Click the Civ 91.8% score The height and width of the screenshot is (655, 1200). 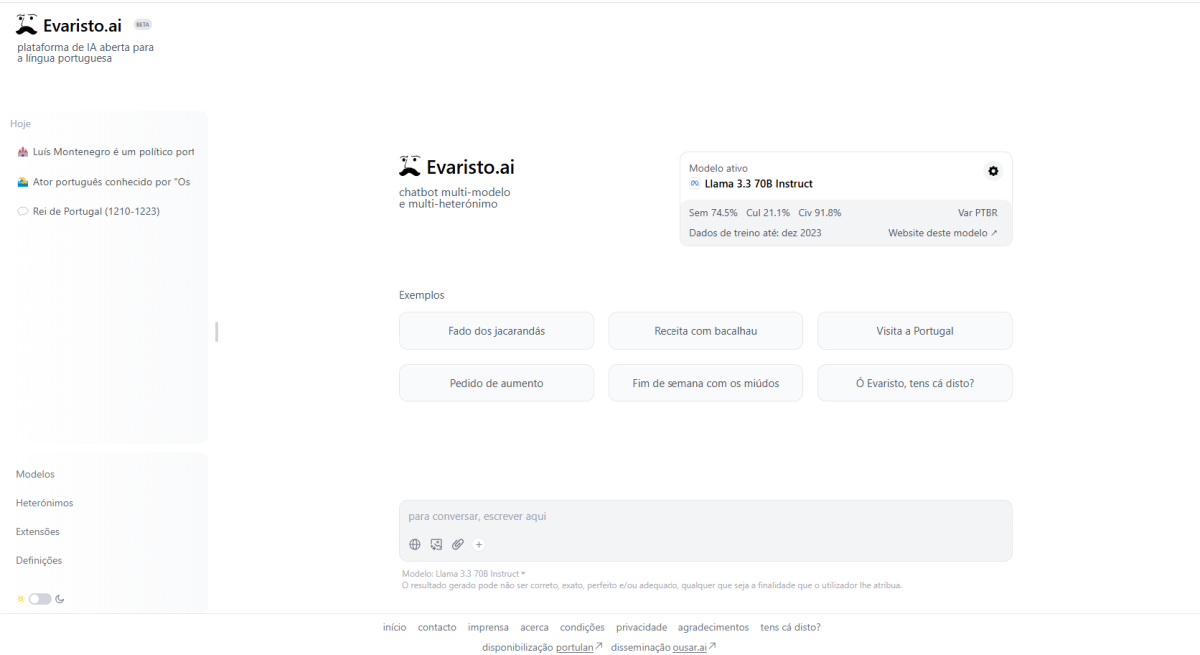820,213
